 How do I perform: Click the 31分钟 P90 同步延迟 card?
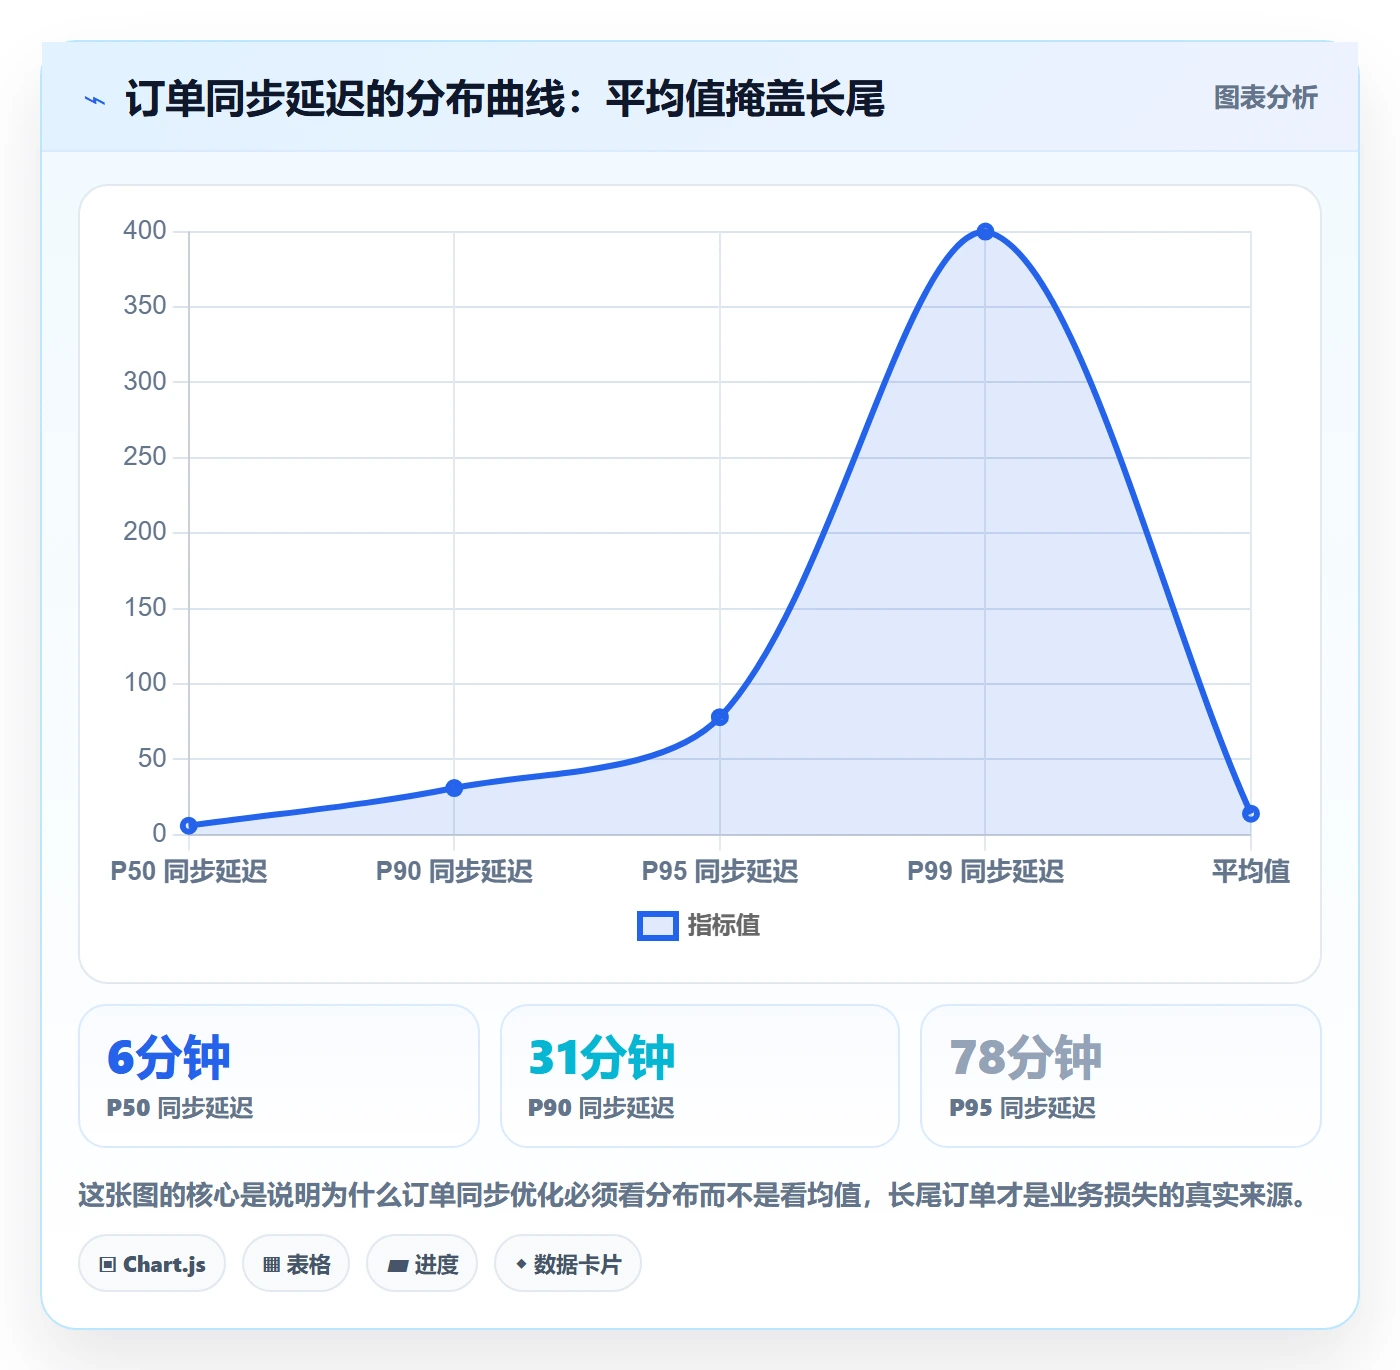[x=700, y=1076]
